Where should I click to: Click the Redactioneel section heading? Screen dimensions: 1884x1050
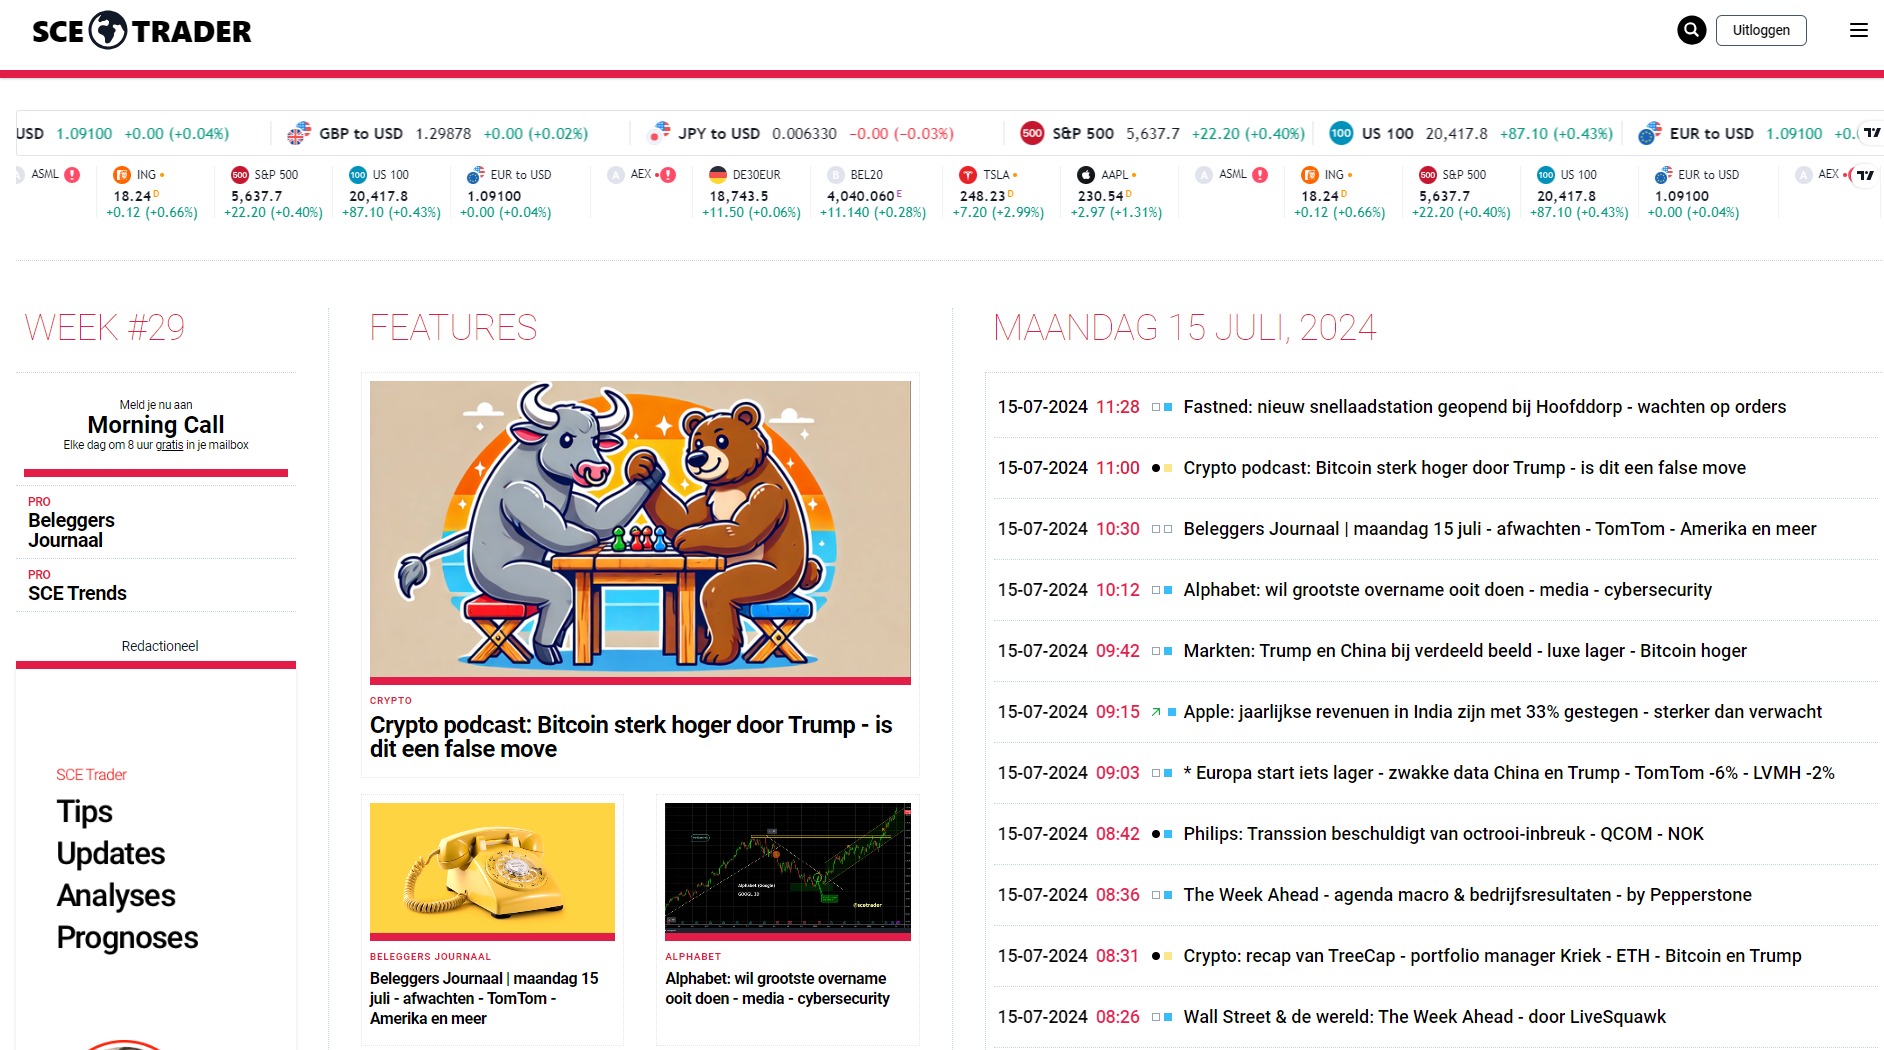tap(160, 646)
